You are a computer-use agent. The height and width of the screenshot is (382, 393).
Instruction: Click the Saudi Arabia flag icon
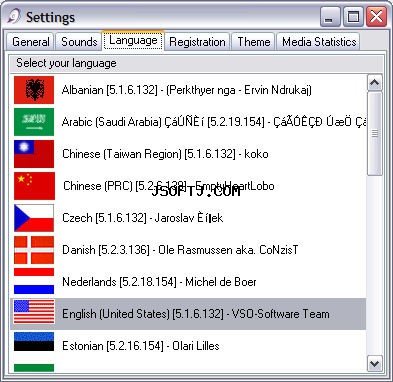pyautogui.click(x=34, y=122)
